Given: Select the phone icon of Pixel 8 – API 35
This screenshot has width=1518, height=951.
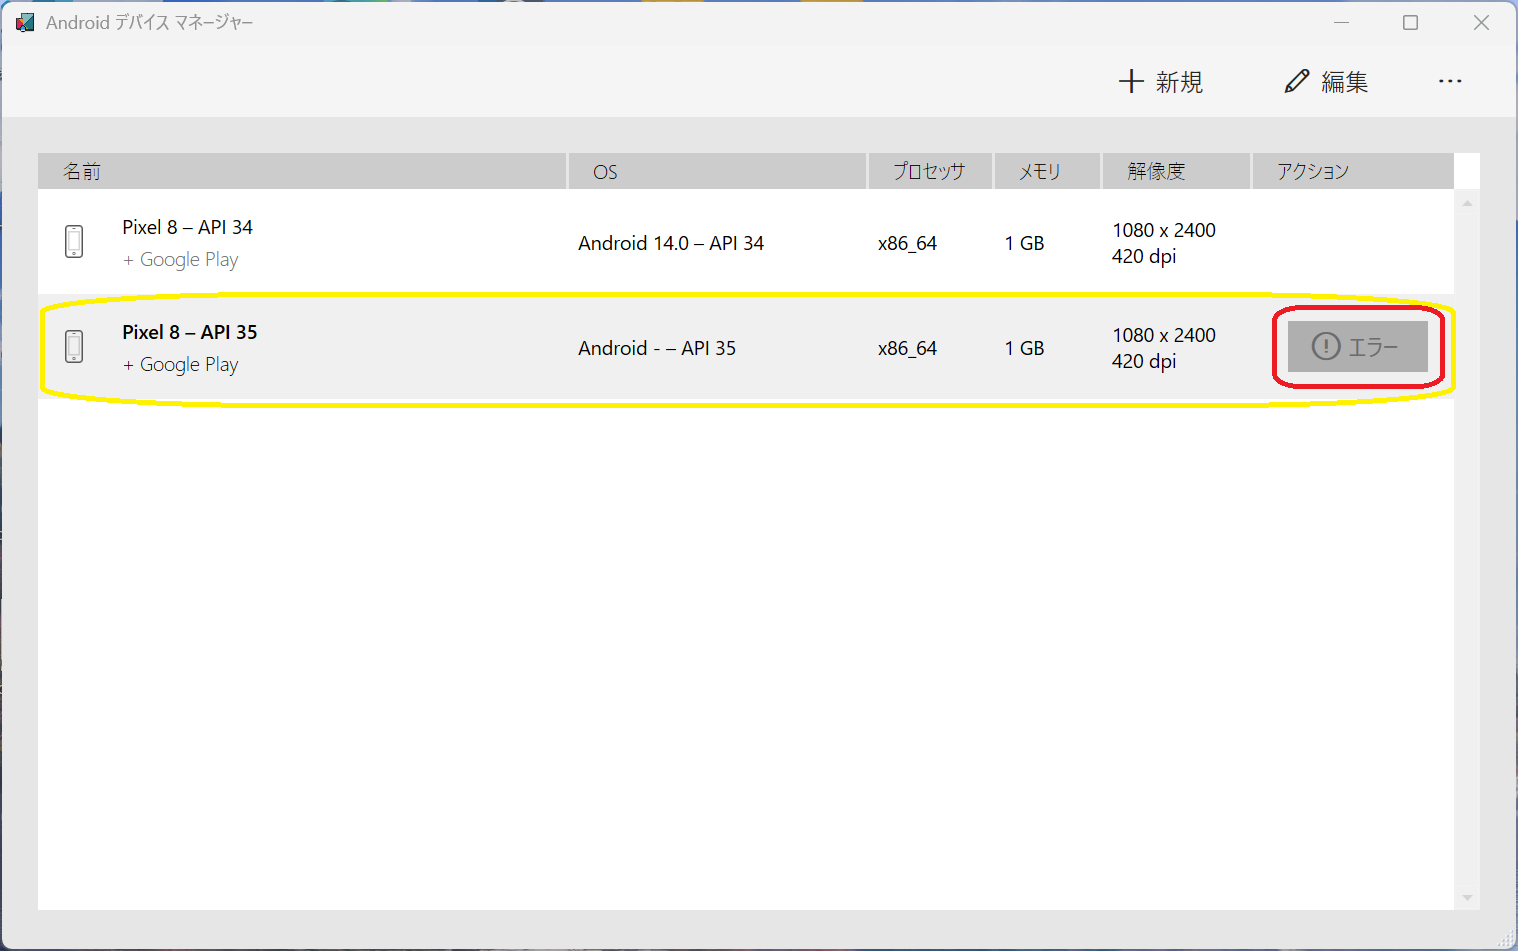Looking at the screenshot, I should 74,347.
